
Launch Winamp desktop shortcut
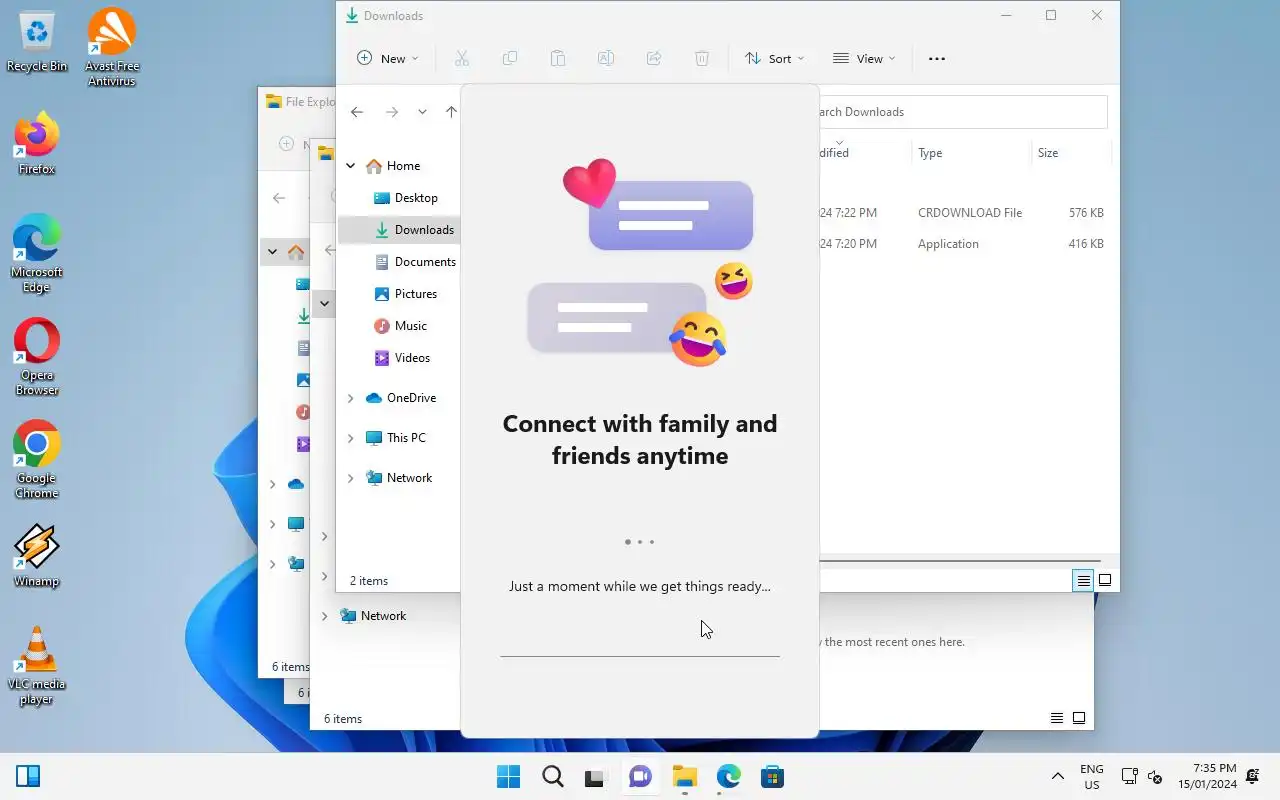pos(37,556)
